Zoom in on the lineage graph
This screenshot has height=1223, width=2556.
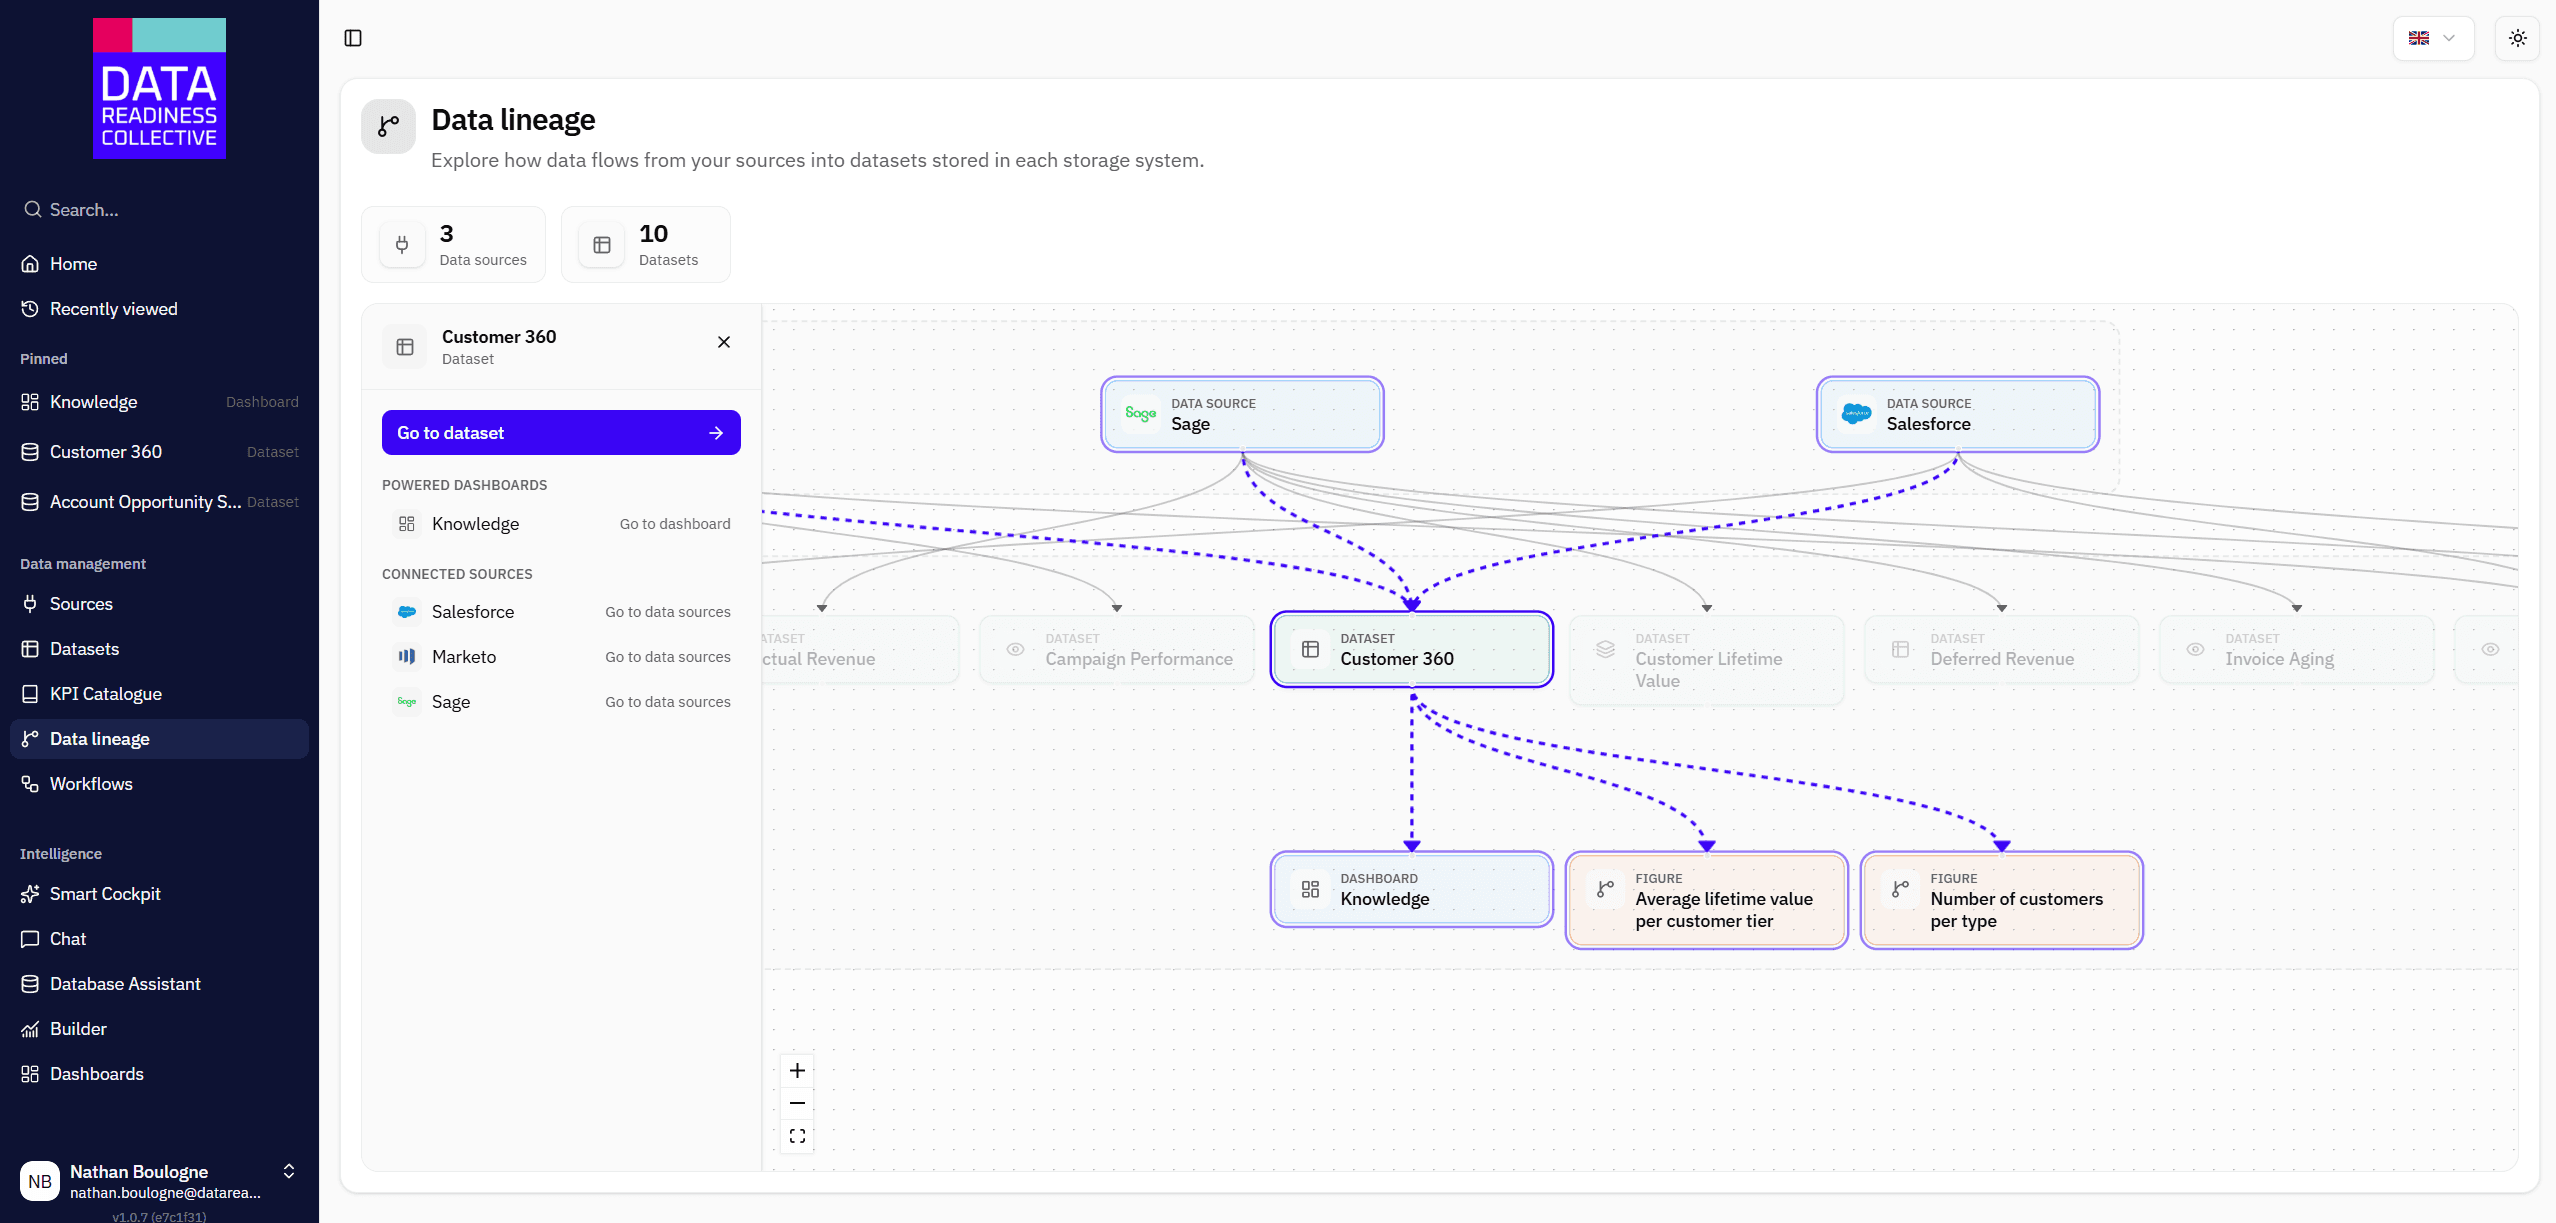point(797,1071)
